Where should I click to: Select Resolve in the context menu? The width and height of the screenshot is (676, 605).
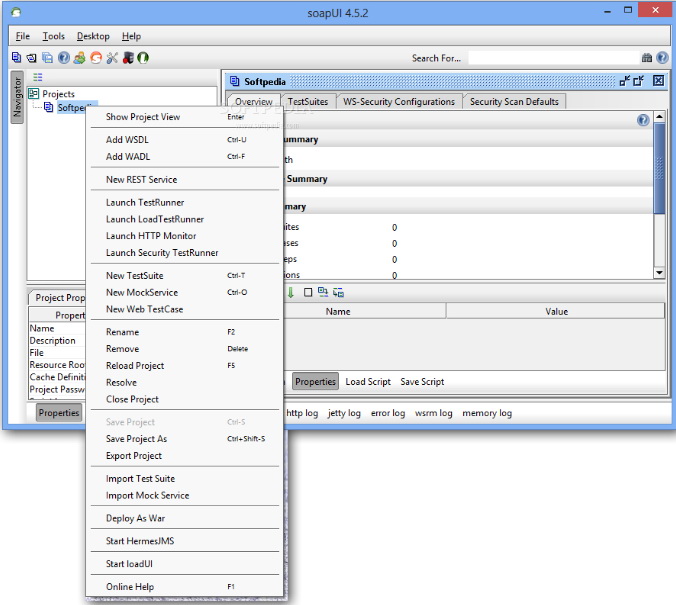(x=185, y=382)
